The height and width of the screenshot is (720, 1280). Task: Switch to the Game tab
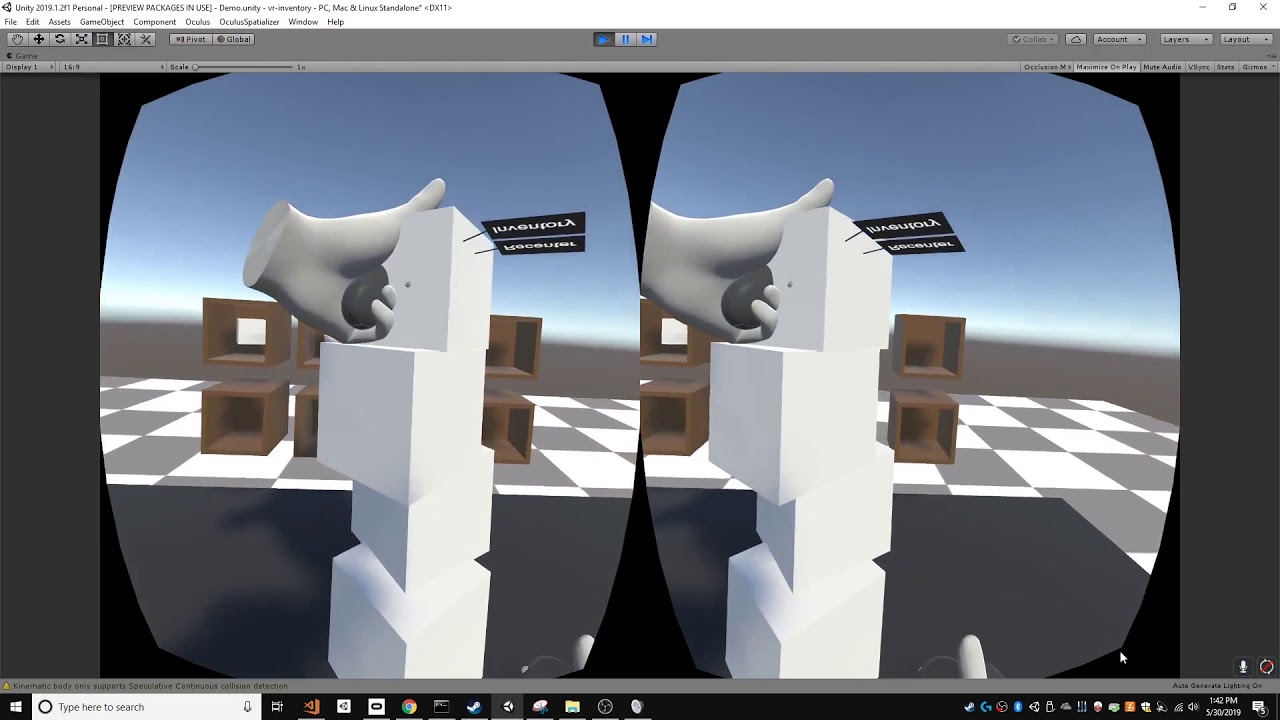pyautogui.click(x=22, y=56)
